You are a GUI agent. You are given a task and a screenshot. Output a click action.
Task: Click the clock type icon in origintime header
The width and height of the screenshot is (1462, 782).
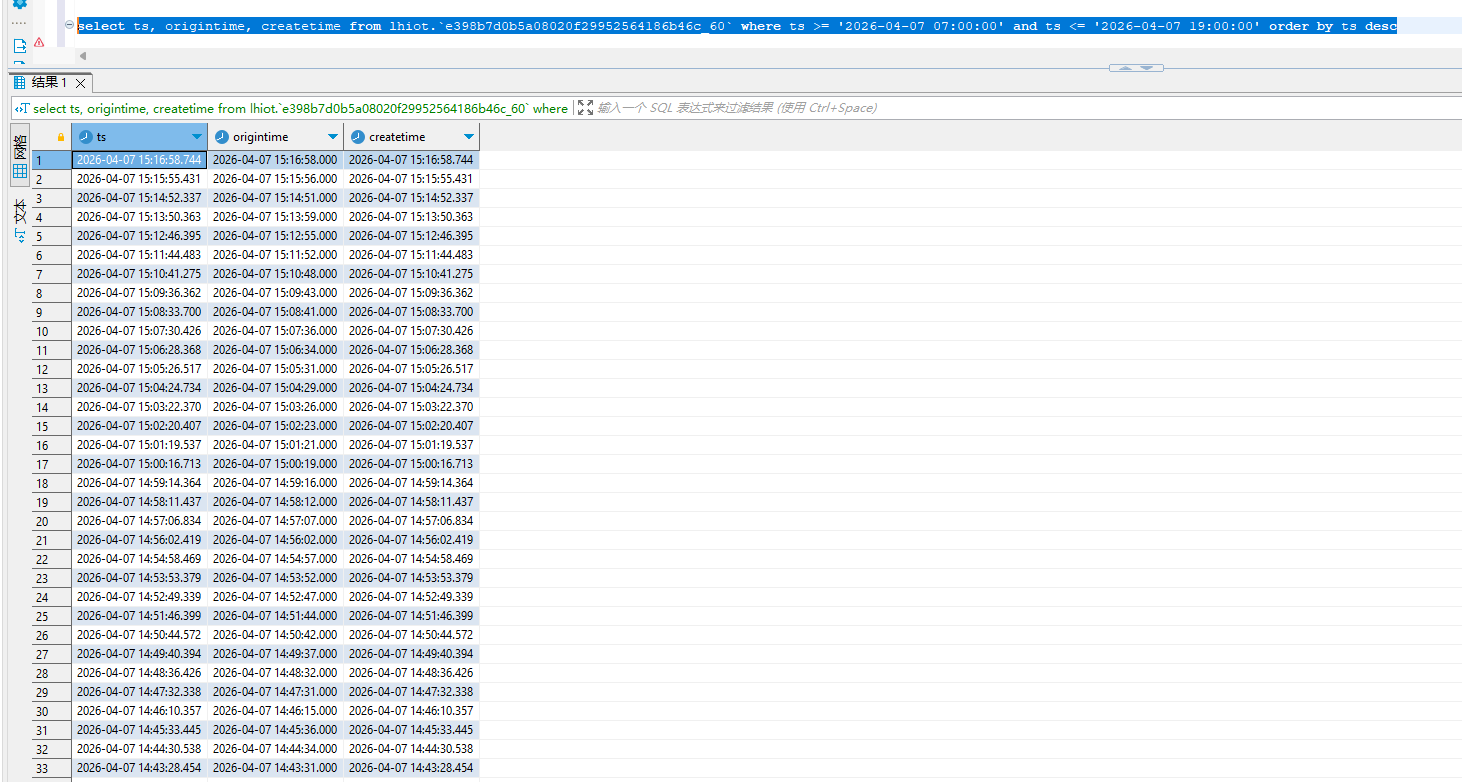tap(221, 137)
